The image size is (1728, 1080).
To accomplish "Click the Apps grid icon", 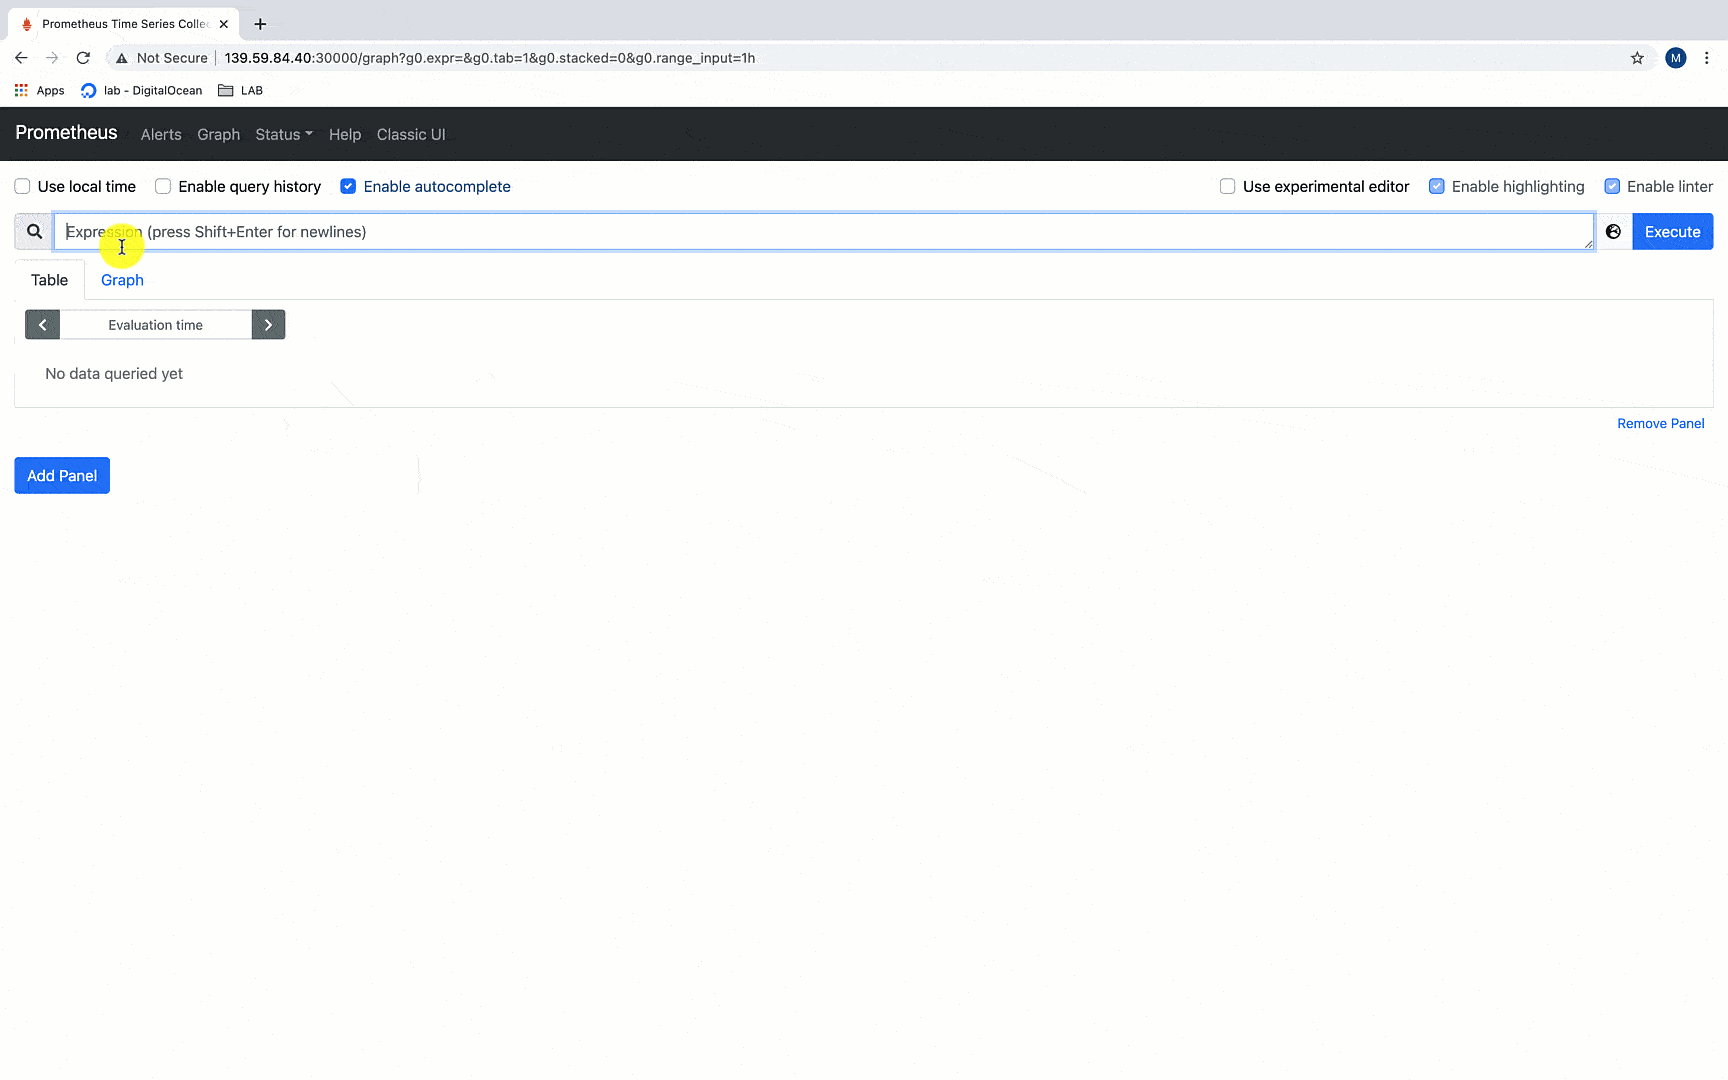I will (x=21, y=90).
